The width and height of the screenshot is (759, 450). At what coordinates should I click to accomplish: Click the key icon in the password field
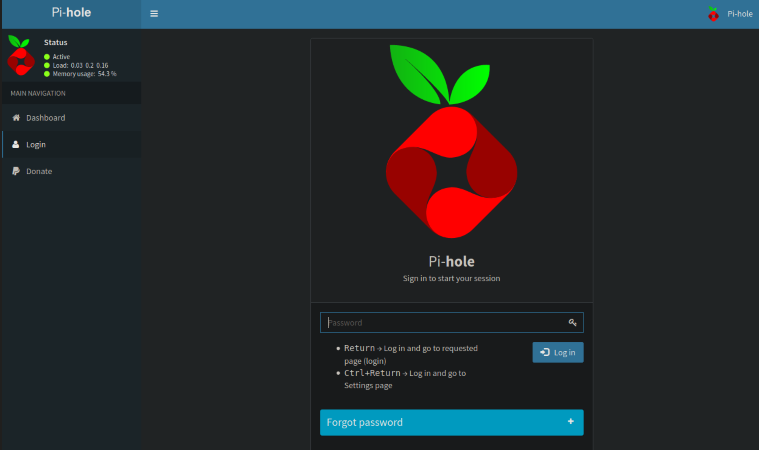[572, 323]
